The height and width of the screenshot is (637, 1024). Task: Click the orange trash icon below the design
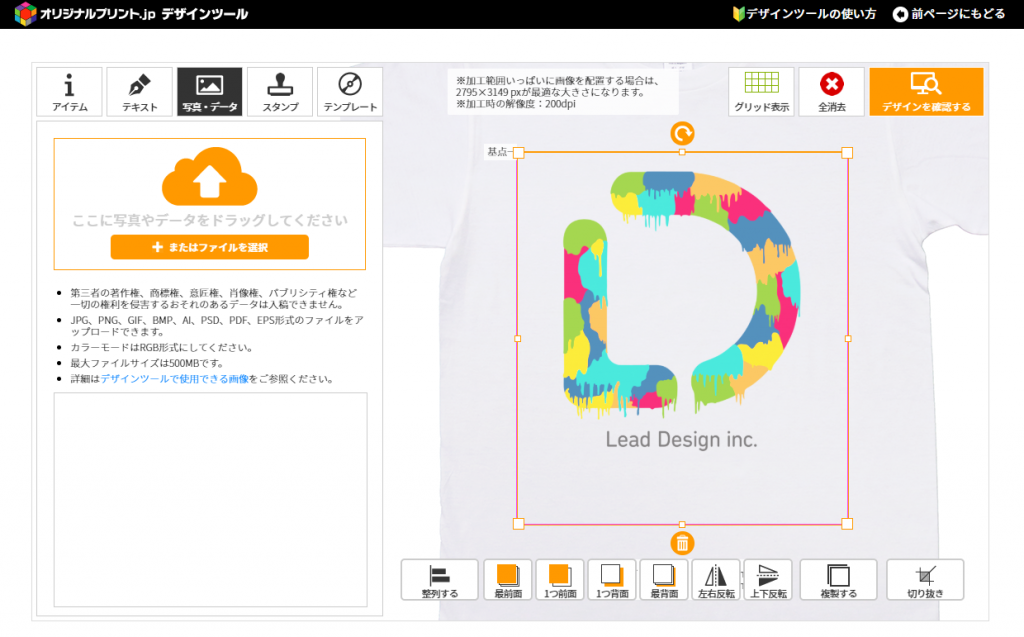[x=682, y=543]
